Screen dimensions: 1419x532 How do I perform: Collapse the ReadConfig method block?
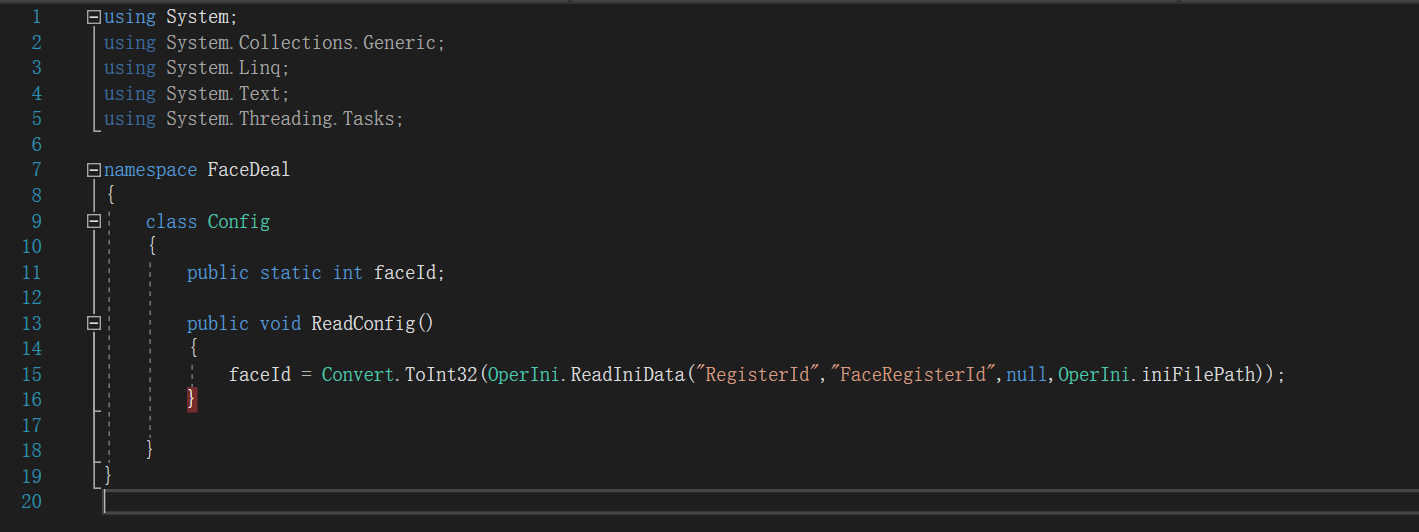94,323
